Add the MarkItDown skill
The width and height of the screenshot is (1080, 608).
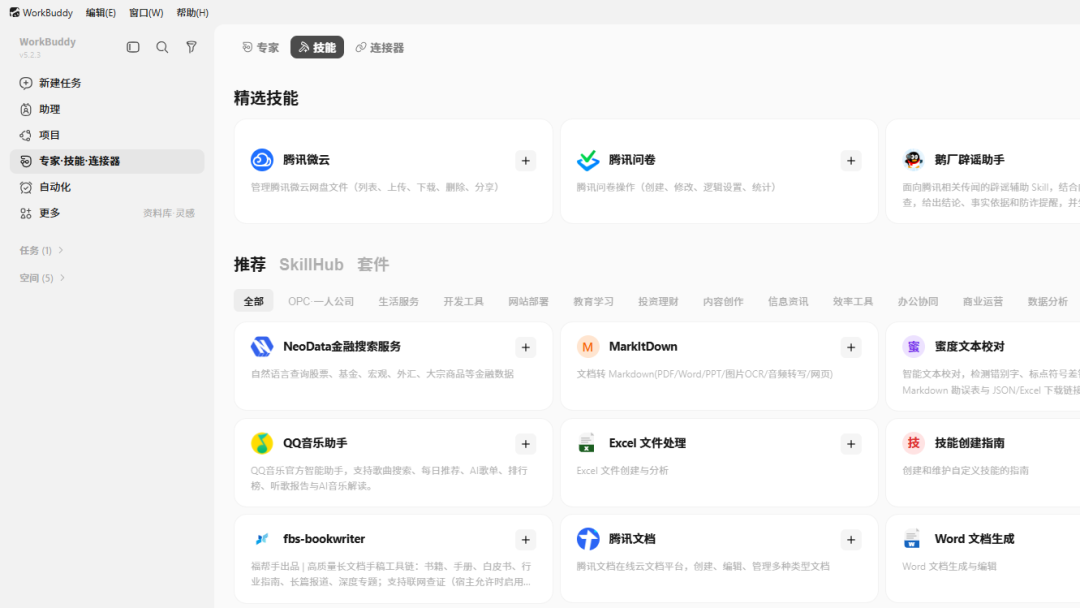click(x=851, y=347)
